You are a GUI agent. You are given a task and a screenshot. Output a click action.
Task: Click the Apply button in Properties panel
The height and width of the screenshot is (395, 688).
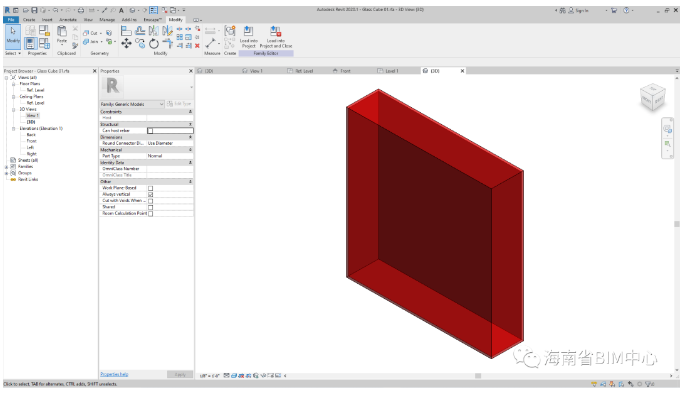(x=180, y=374)
